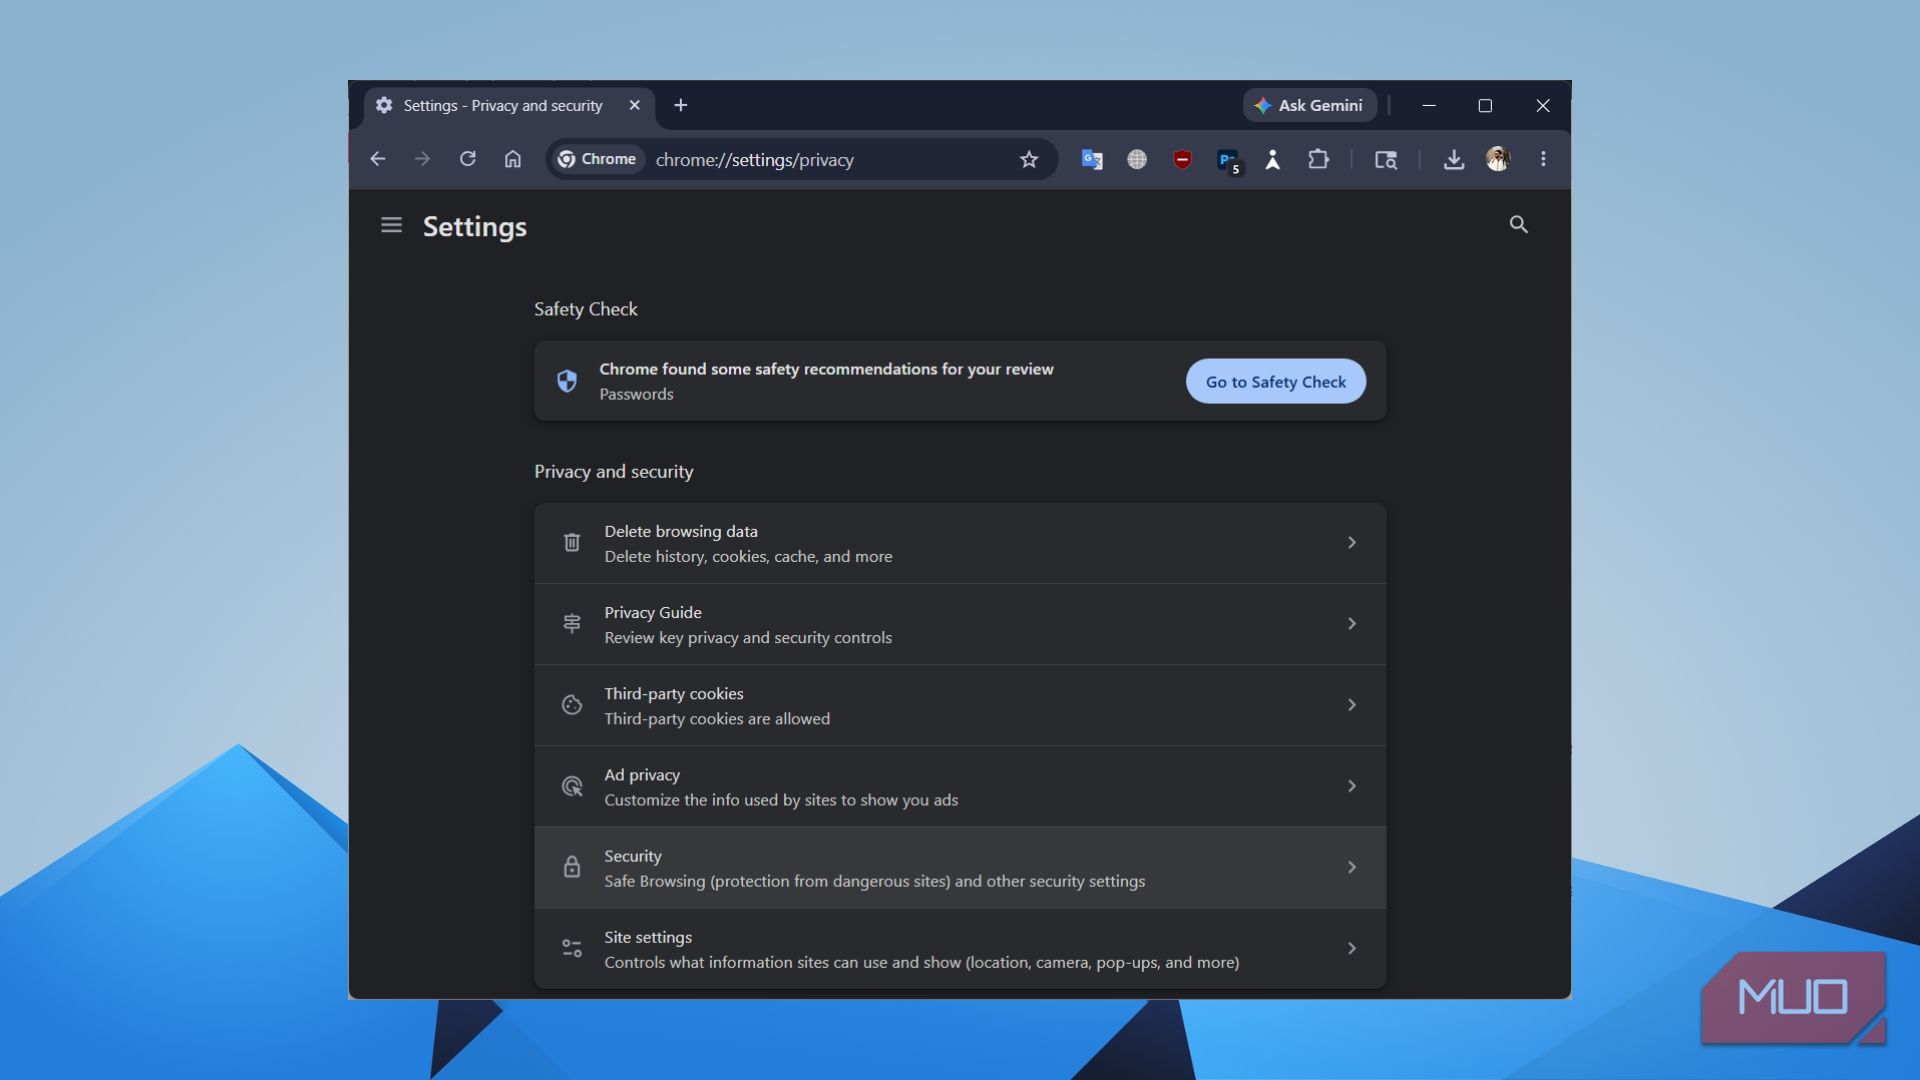The height and width of the screenshot is (1080, 1920).
Task: Close the Chrome window
Action: (1543, 105)
